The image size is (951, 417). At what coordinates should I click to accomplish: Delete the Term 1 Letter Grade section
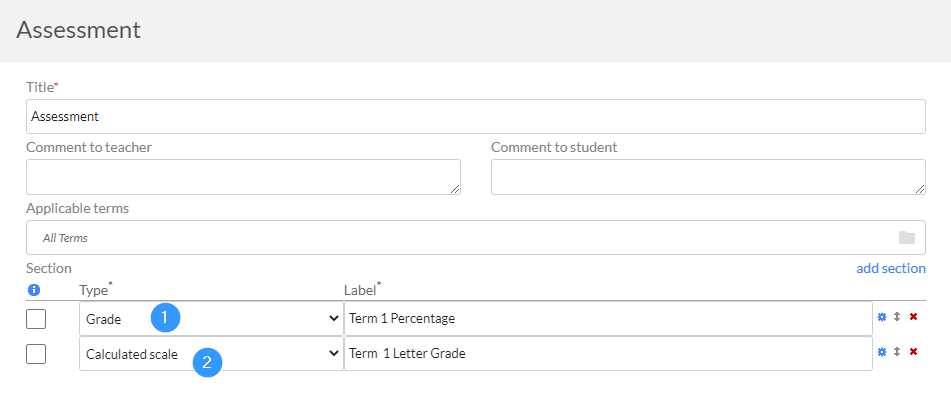pos(913,352)
